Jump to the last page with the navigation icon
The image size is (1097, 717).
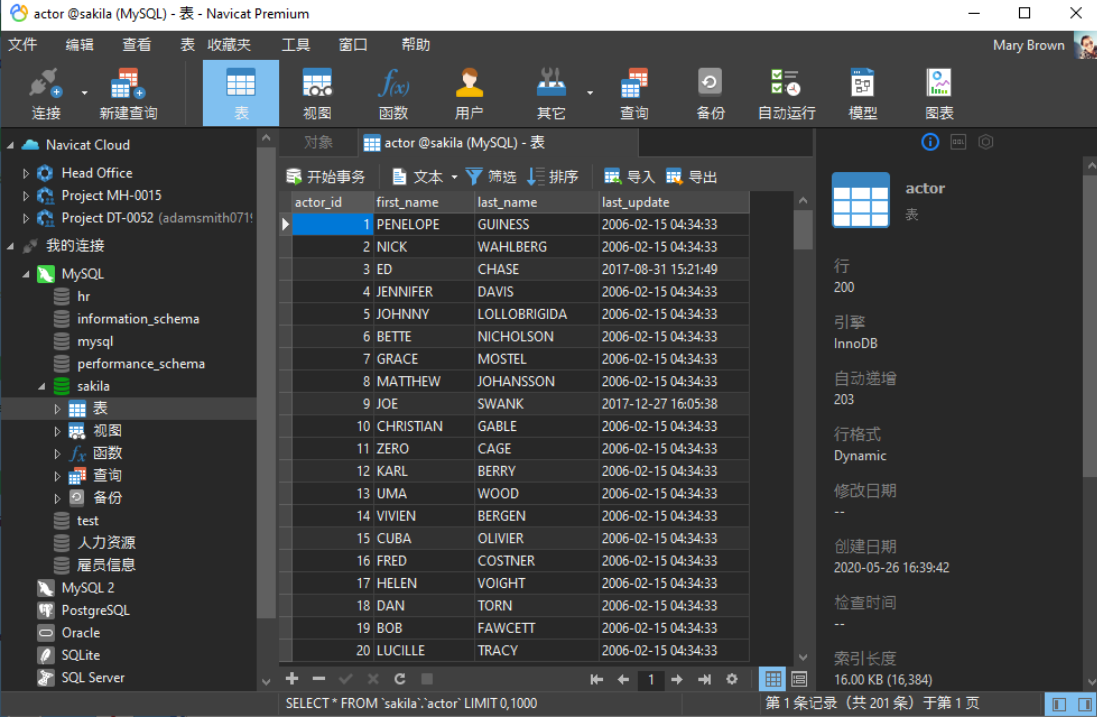click(705, 679)
